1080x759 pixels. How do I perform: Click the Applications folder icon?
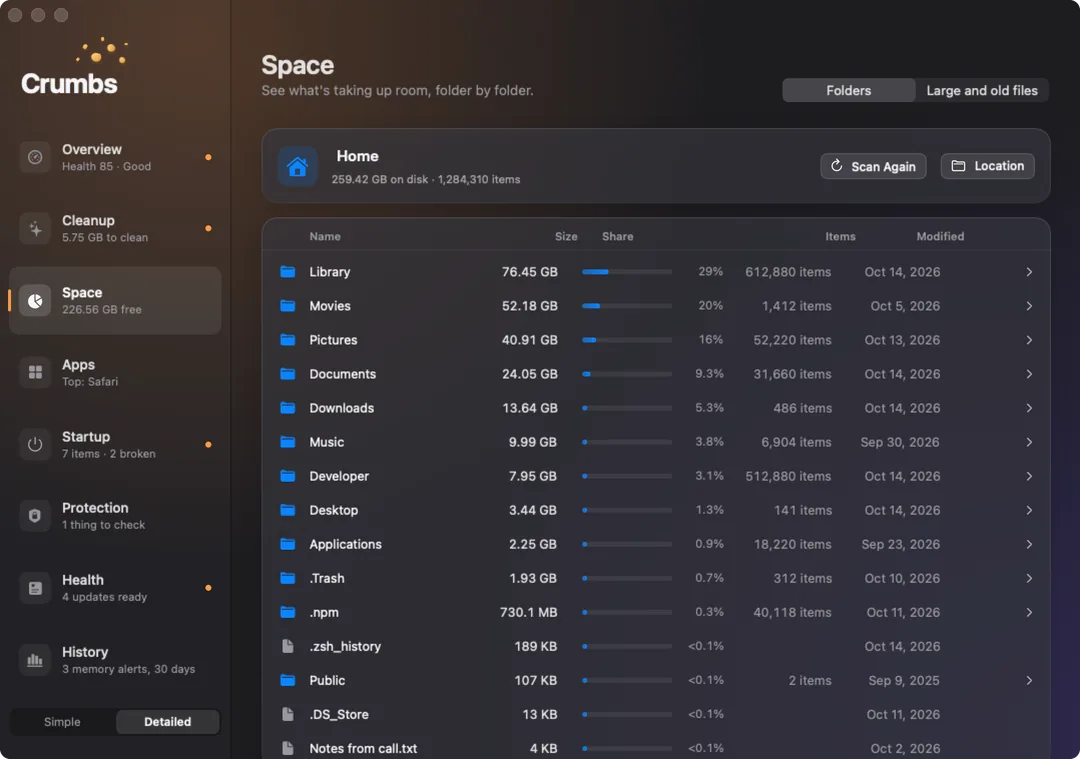coord(288,544)
